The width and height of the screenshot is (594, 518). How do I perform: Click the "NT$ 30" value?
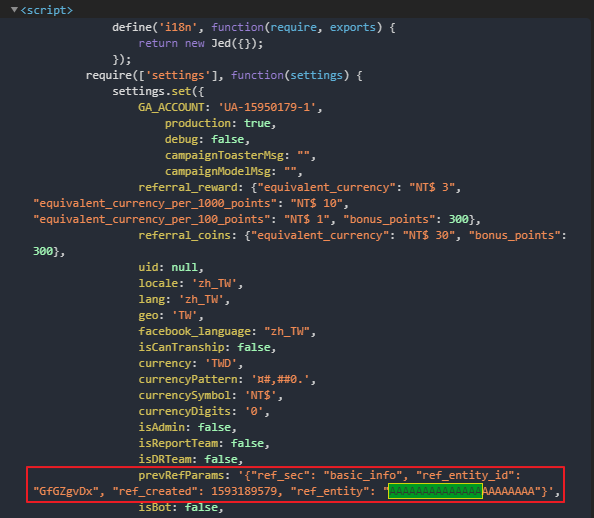pos(429,235)
